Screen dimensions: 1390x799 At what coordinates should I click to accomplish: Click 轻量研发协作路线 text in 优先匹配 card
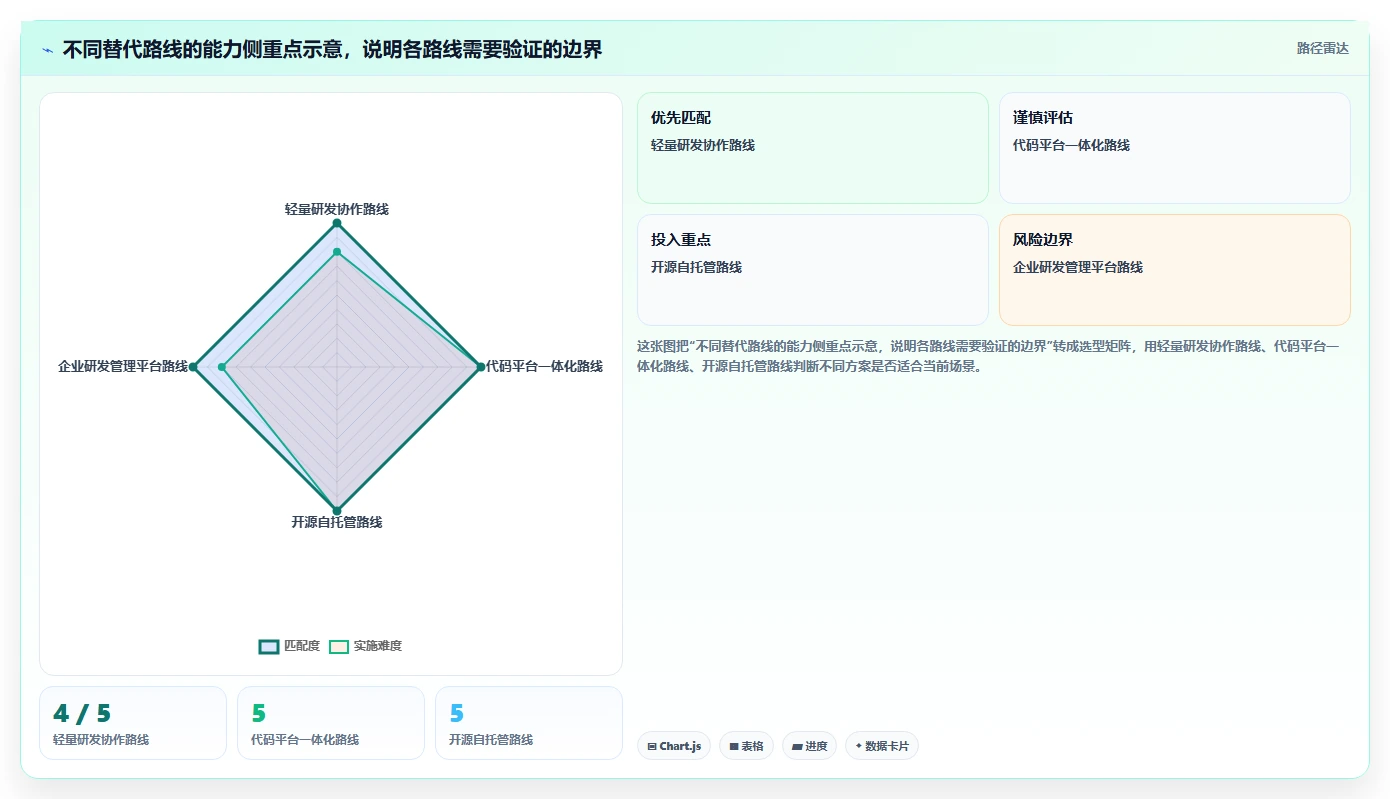click(x=703, y=145)
